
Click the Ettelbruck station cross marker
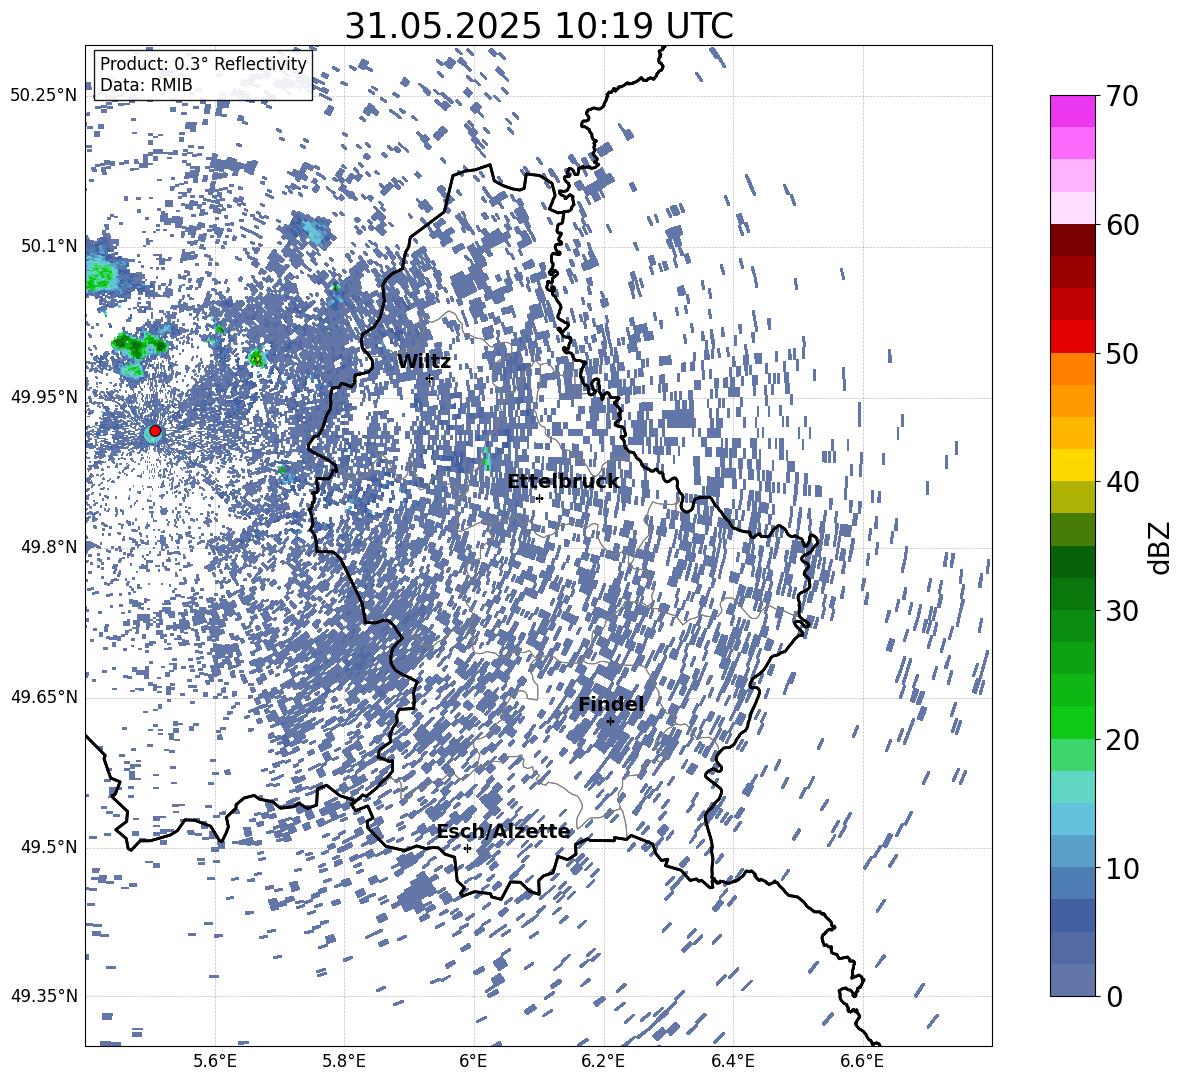coord(539,498)
